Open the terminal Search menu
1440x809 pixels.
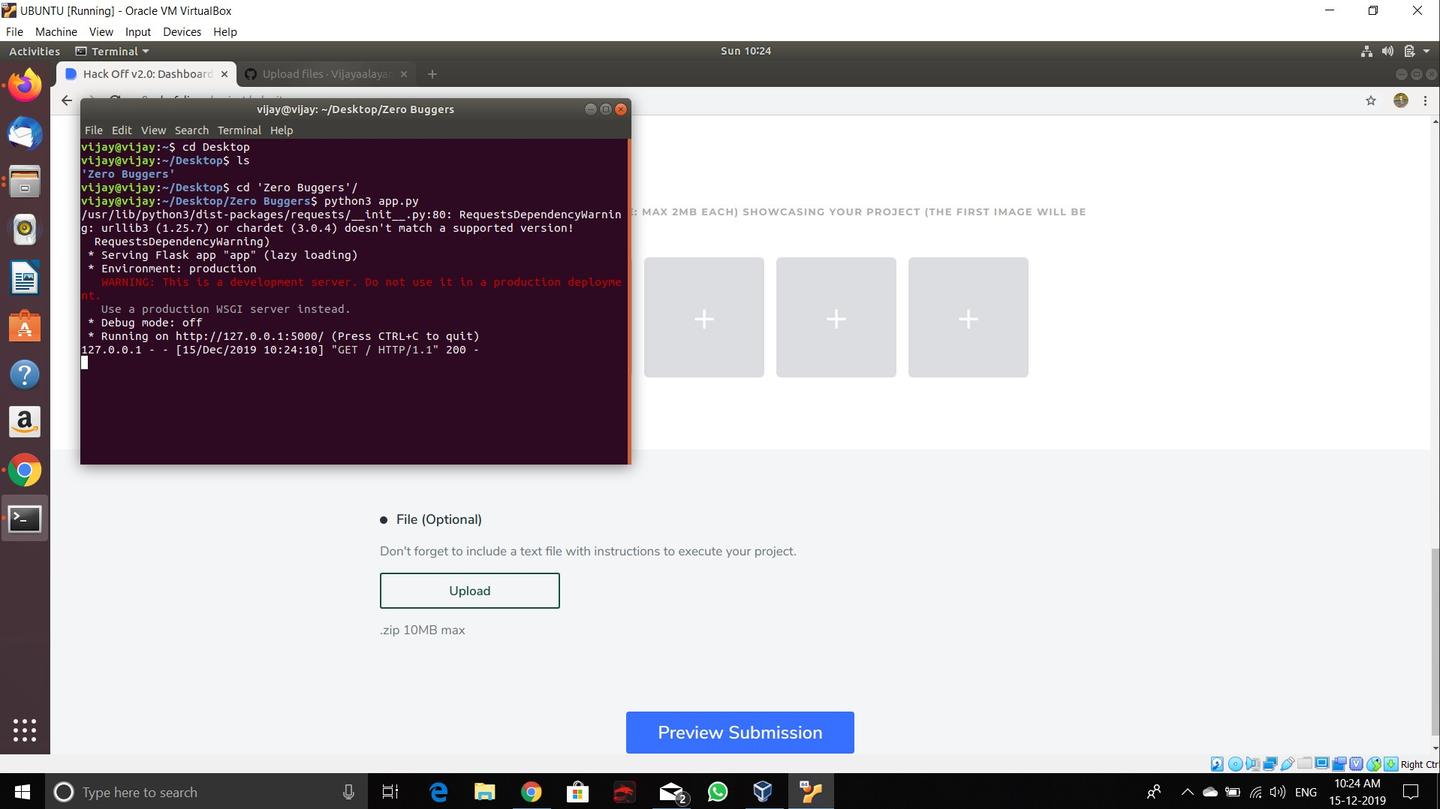tap(191, 130)
